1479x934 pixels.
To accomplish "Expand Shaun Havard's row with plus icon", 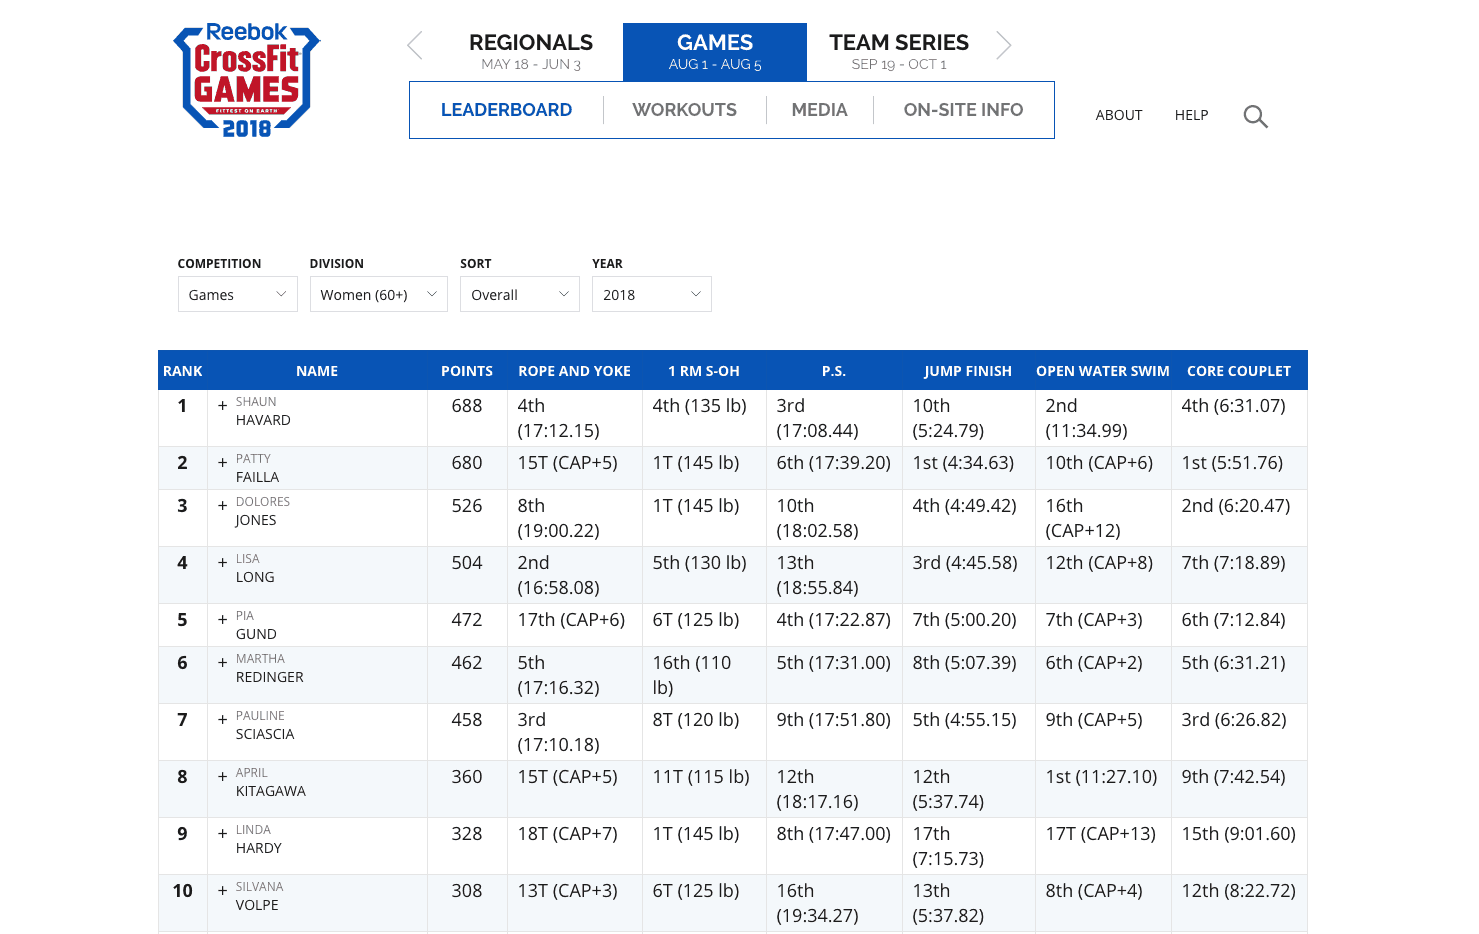I will pyautogui.click(x=222, y=406).
